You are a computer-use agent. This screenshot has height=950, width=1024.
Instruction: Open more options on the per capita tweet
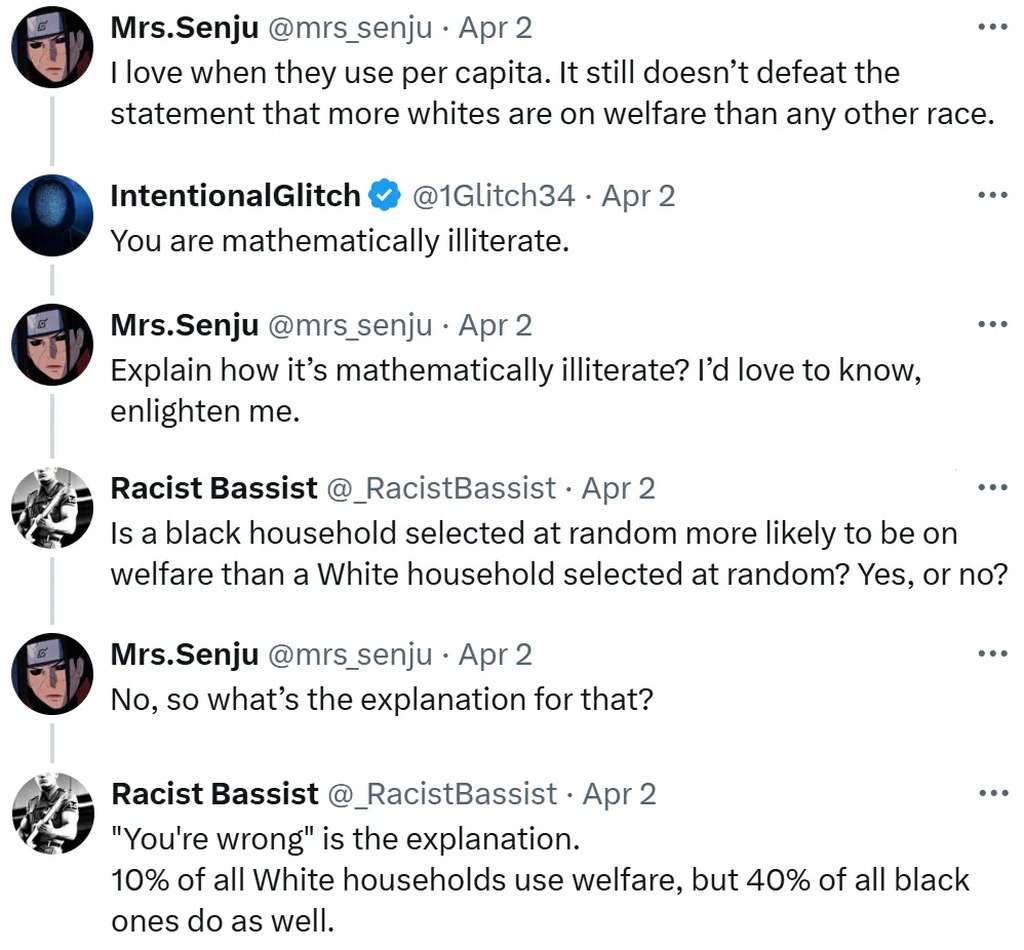pyautogui.click(x=992, y=27)
